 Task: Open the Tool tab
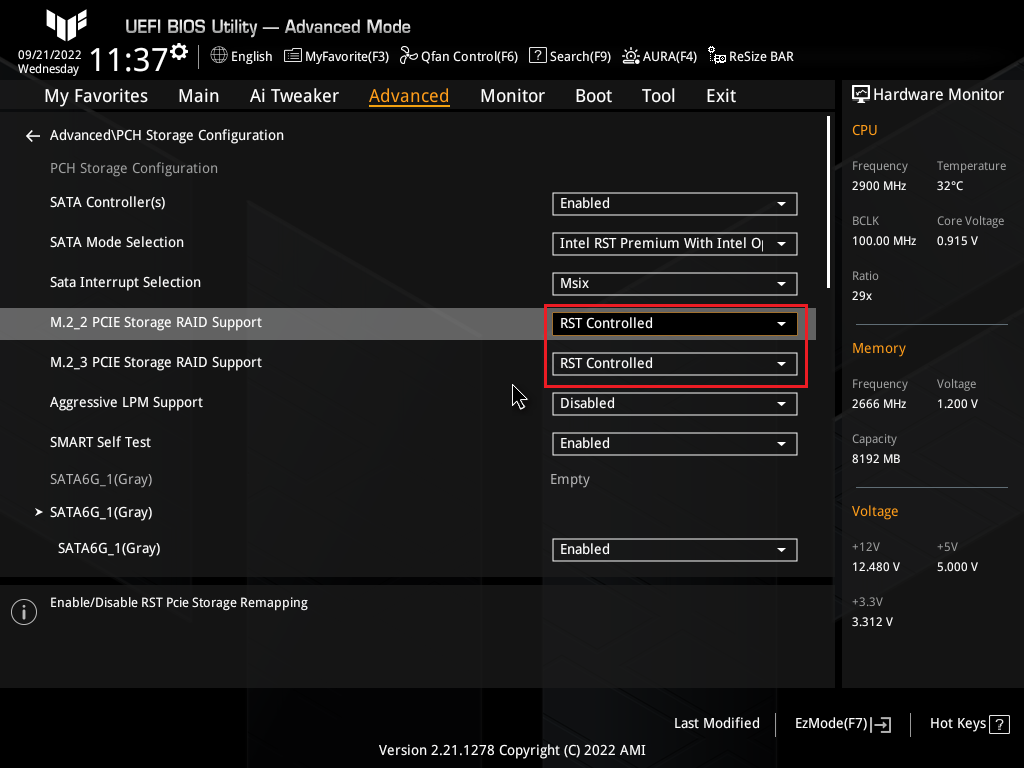(x=658, y=96)
